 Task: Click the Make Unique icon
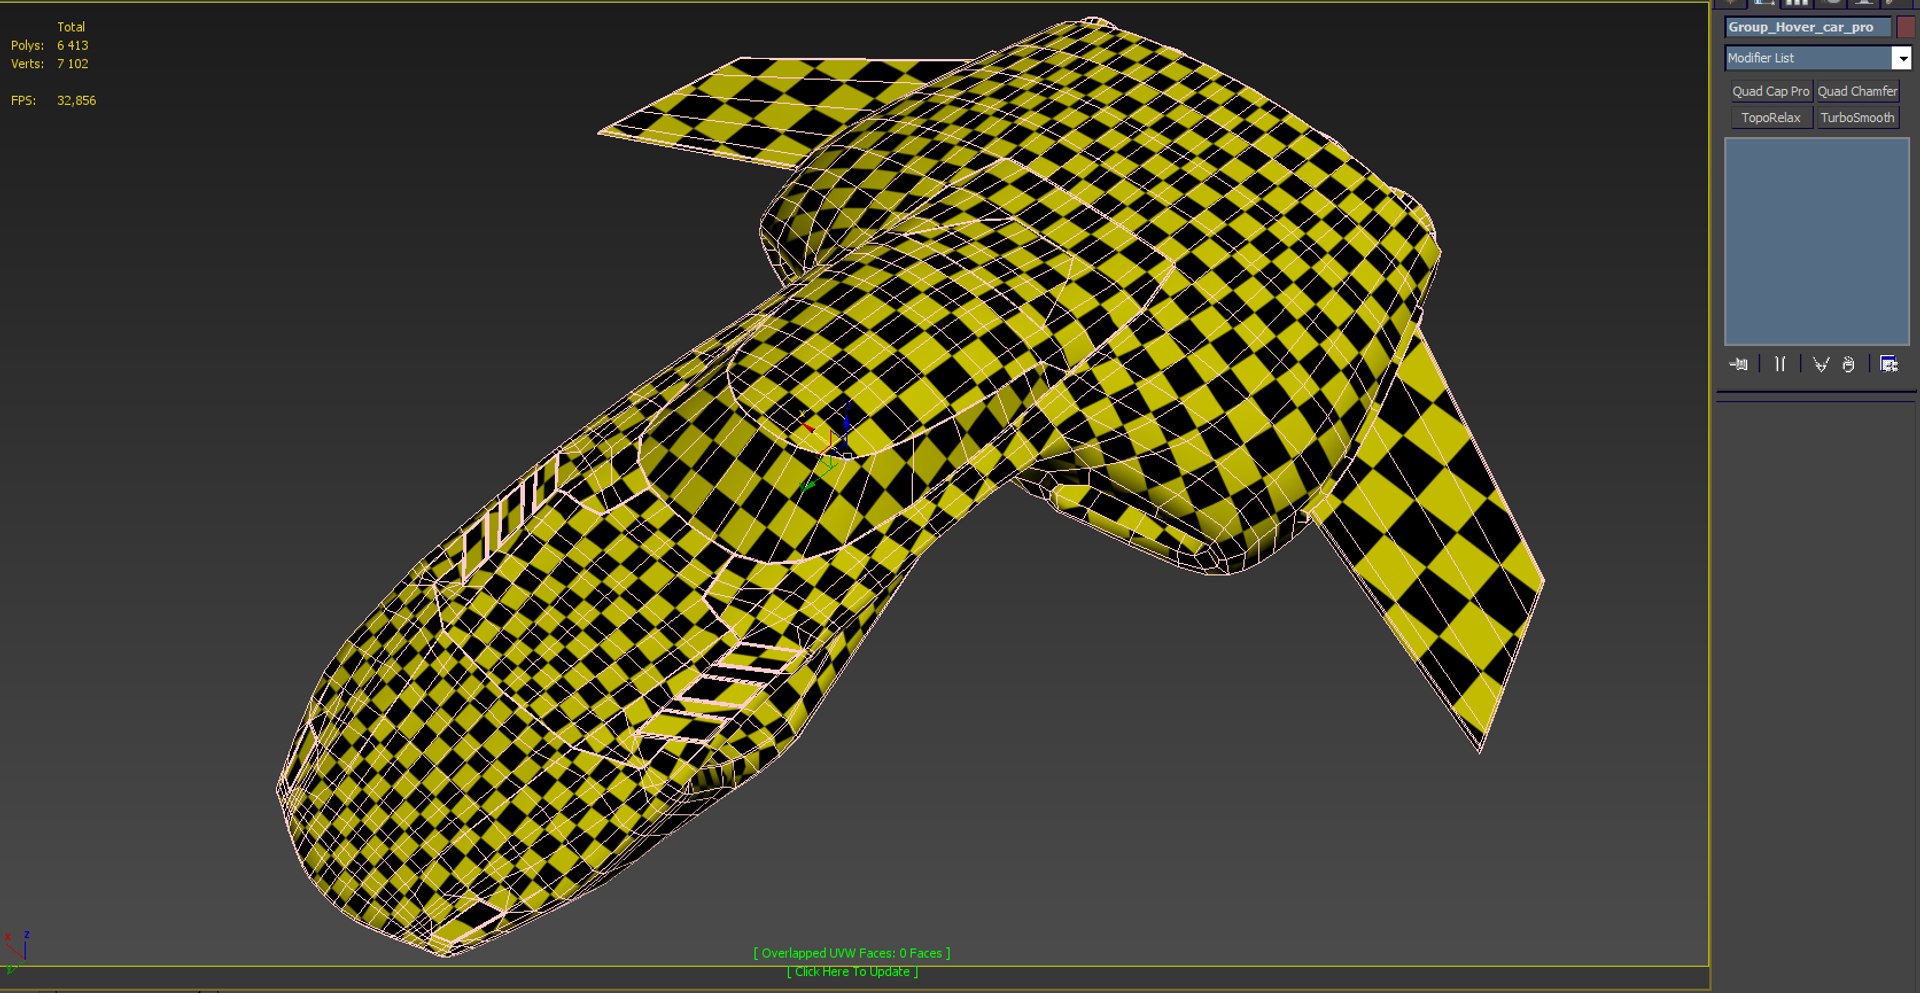[1821, 364]
